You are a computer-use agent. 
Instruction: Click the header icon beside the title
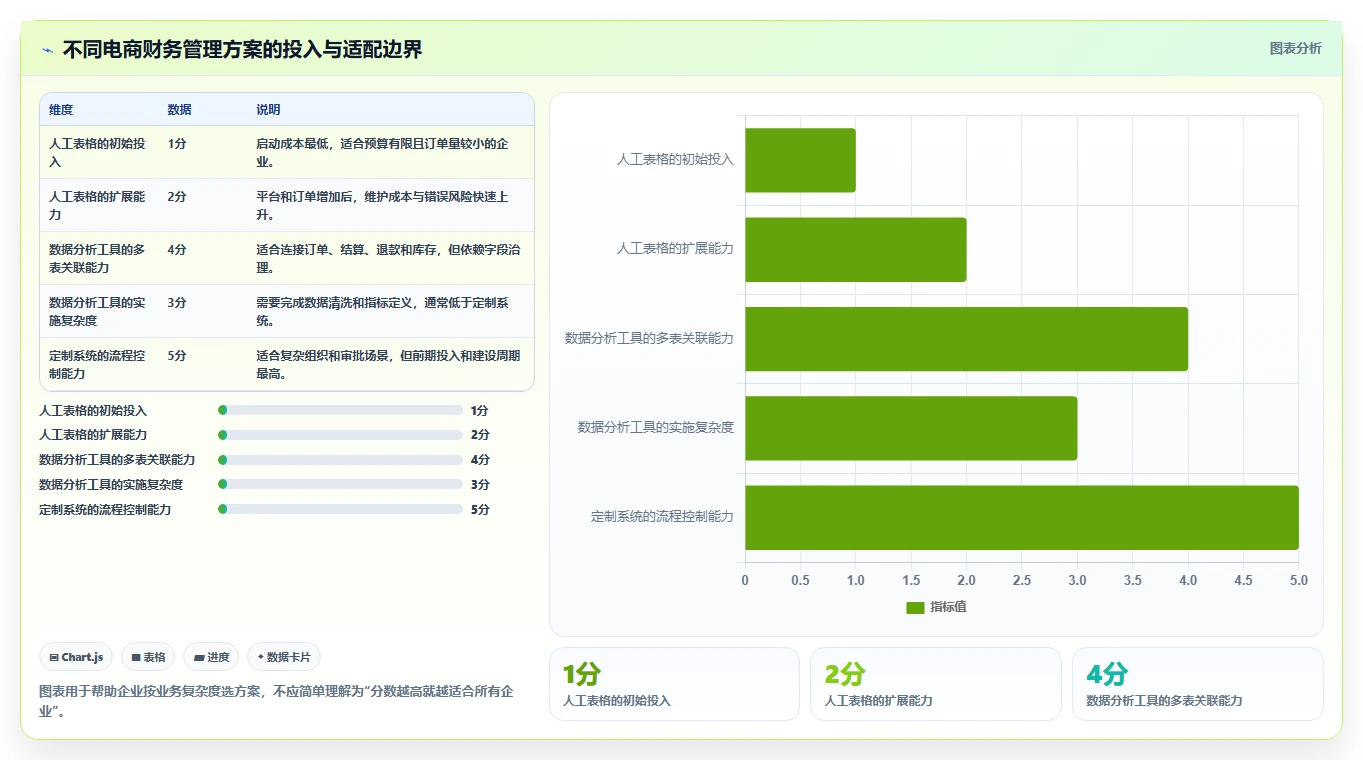pos(48,50)
